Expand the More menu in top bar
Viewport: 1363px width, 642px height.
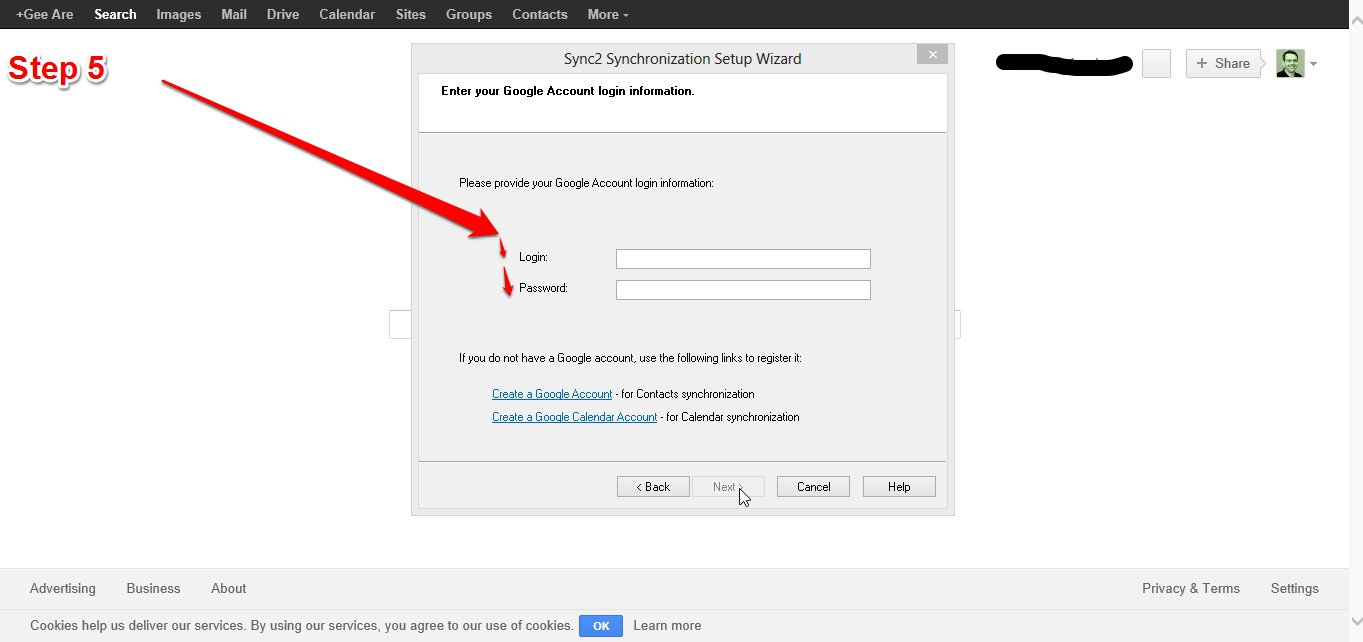point(608,14)
